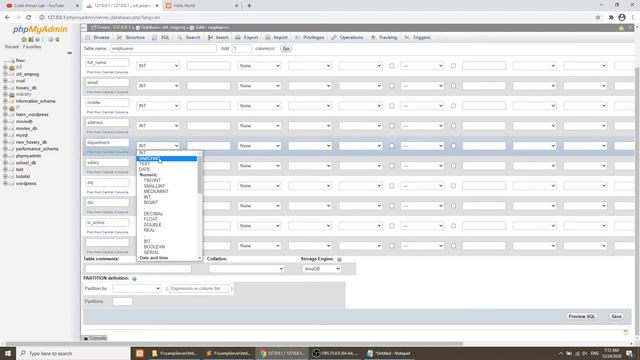Click the type list's vertical scrollbar
Screen dimensions: 640x360
pyautogui.click(x=200, y=176)
